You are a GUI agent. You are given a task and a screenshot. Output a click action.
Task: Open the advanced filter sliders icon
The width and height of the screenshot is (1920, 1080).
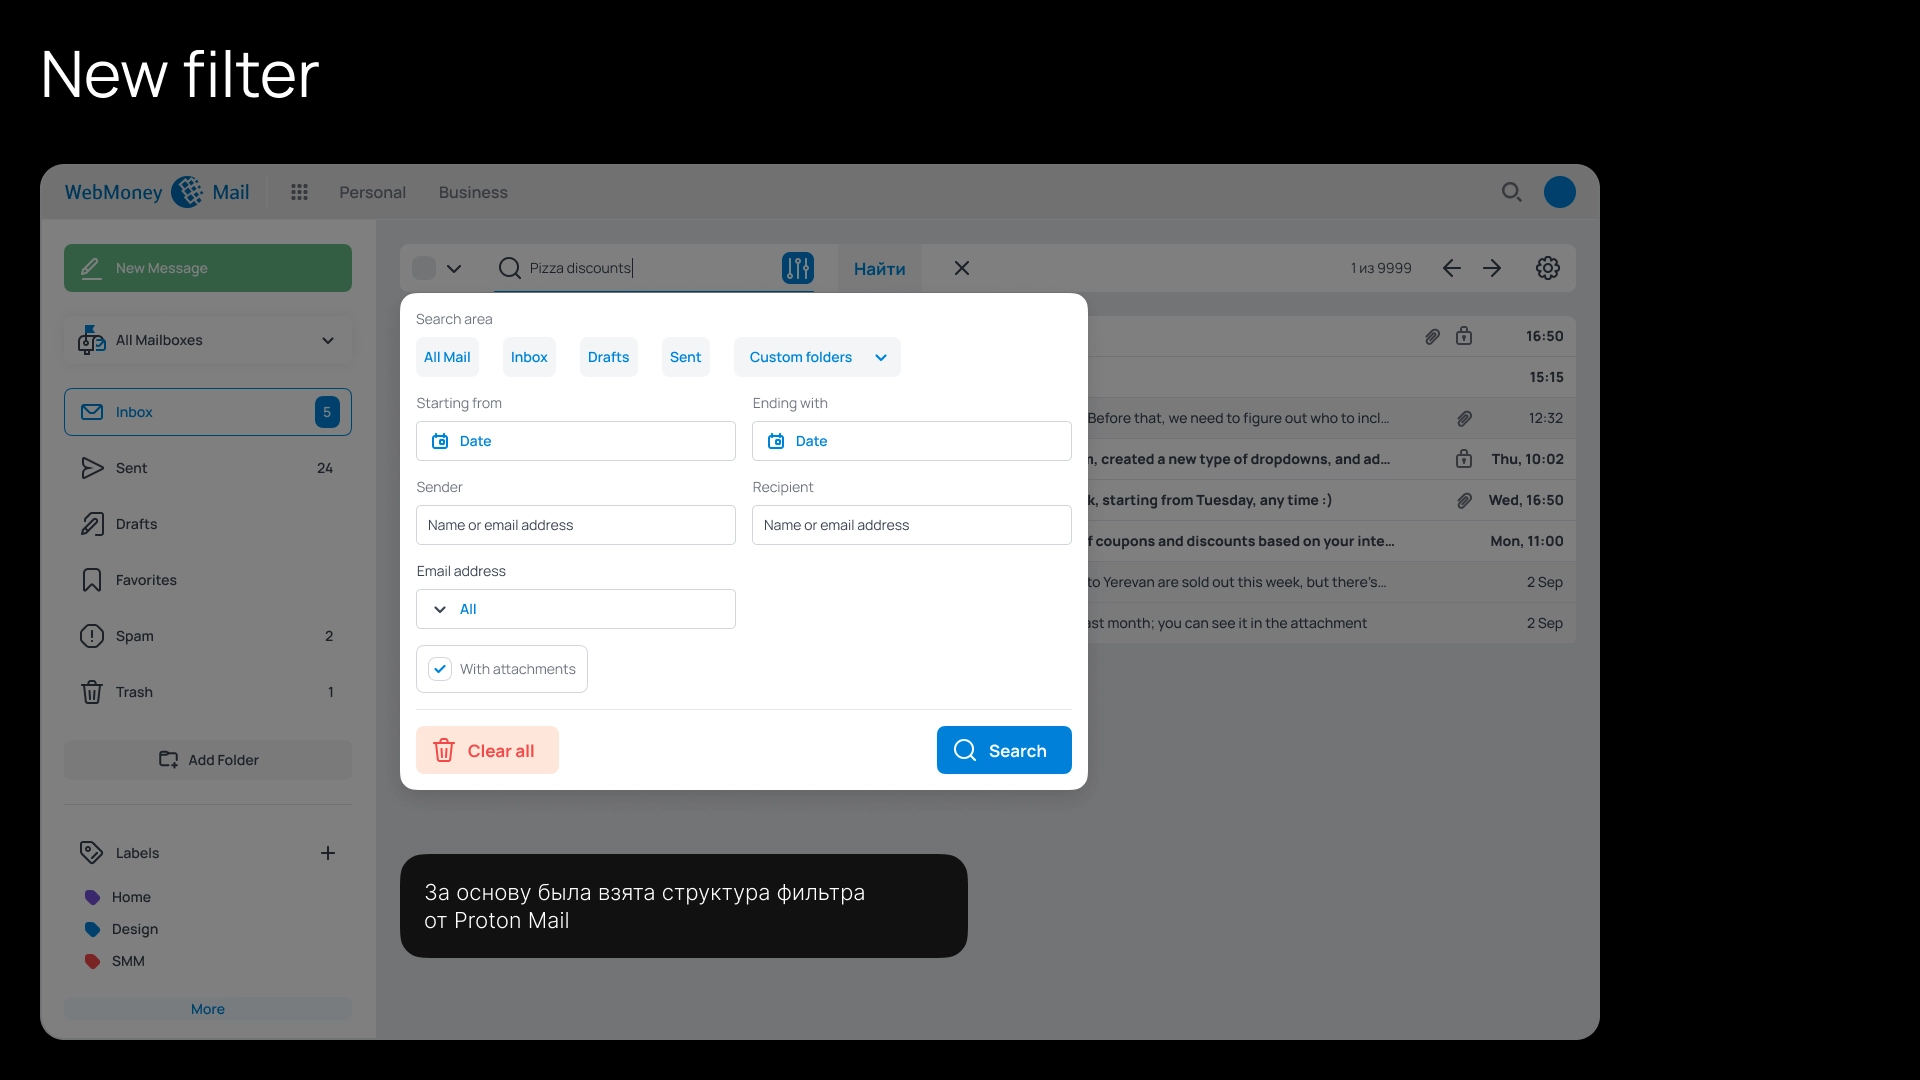pos(797,268)
